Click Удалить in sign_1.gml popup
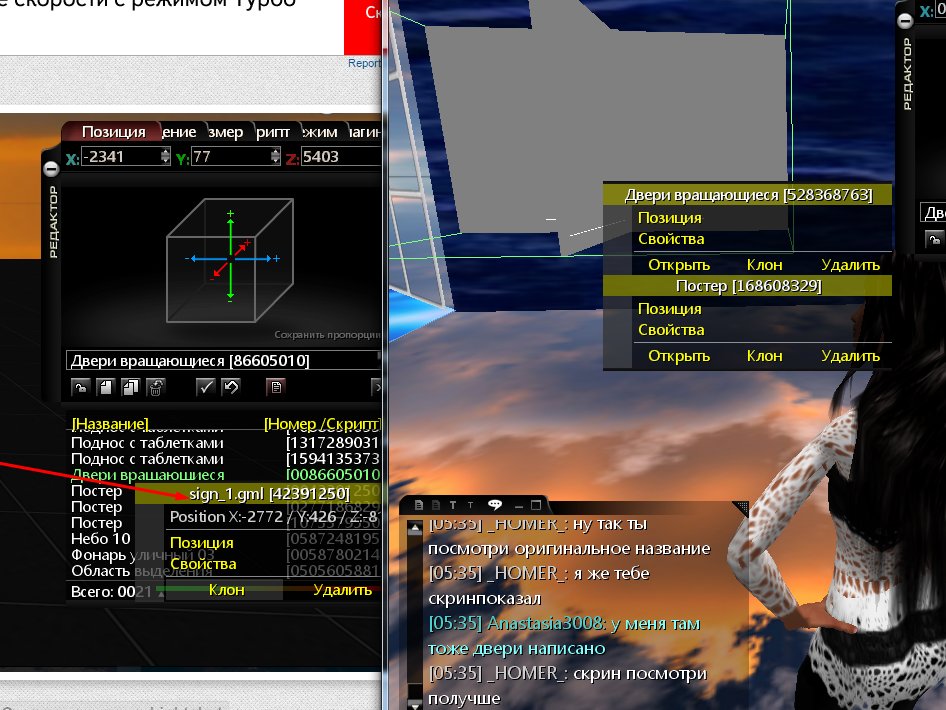 tap(342, 590)
